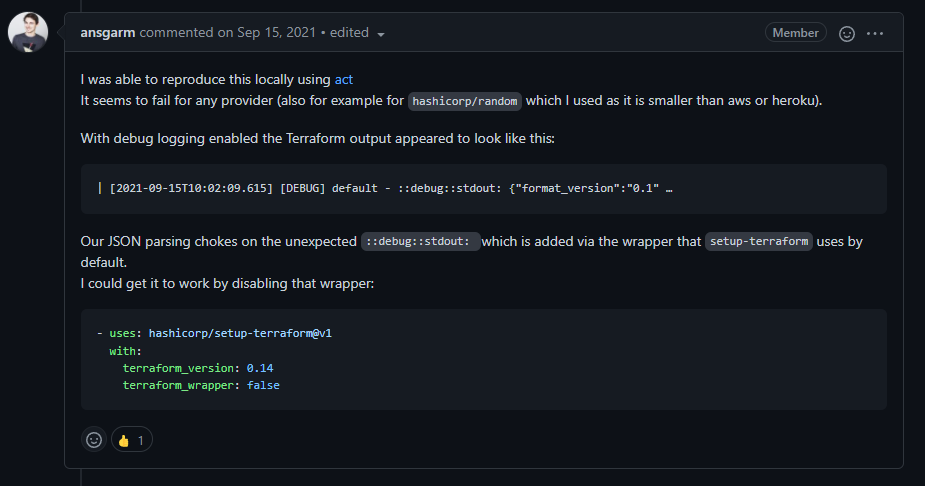
Task: Click the terraform_version value 0.14
Action: coord(260,368)
